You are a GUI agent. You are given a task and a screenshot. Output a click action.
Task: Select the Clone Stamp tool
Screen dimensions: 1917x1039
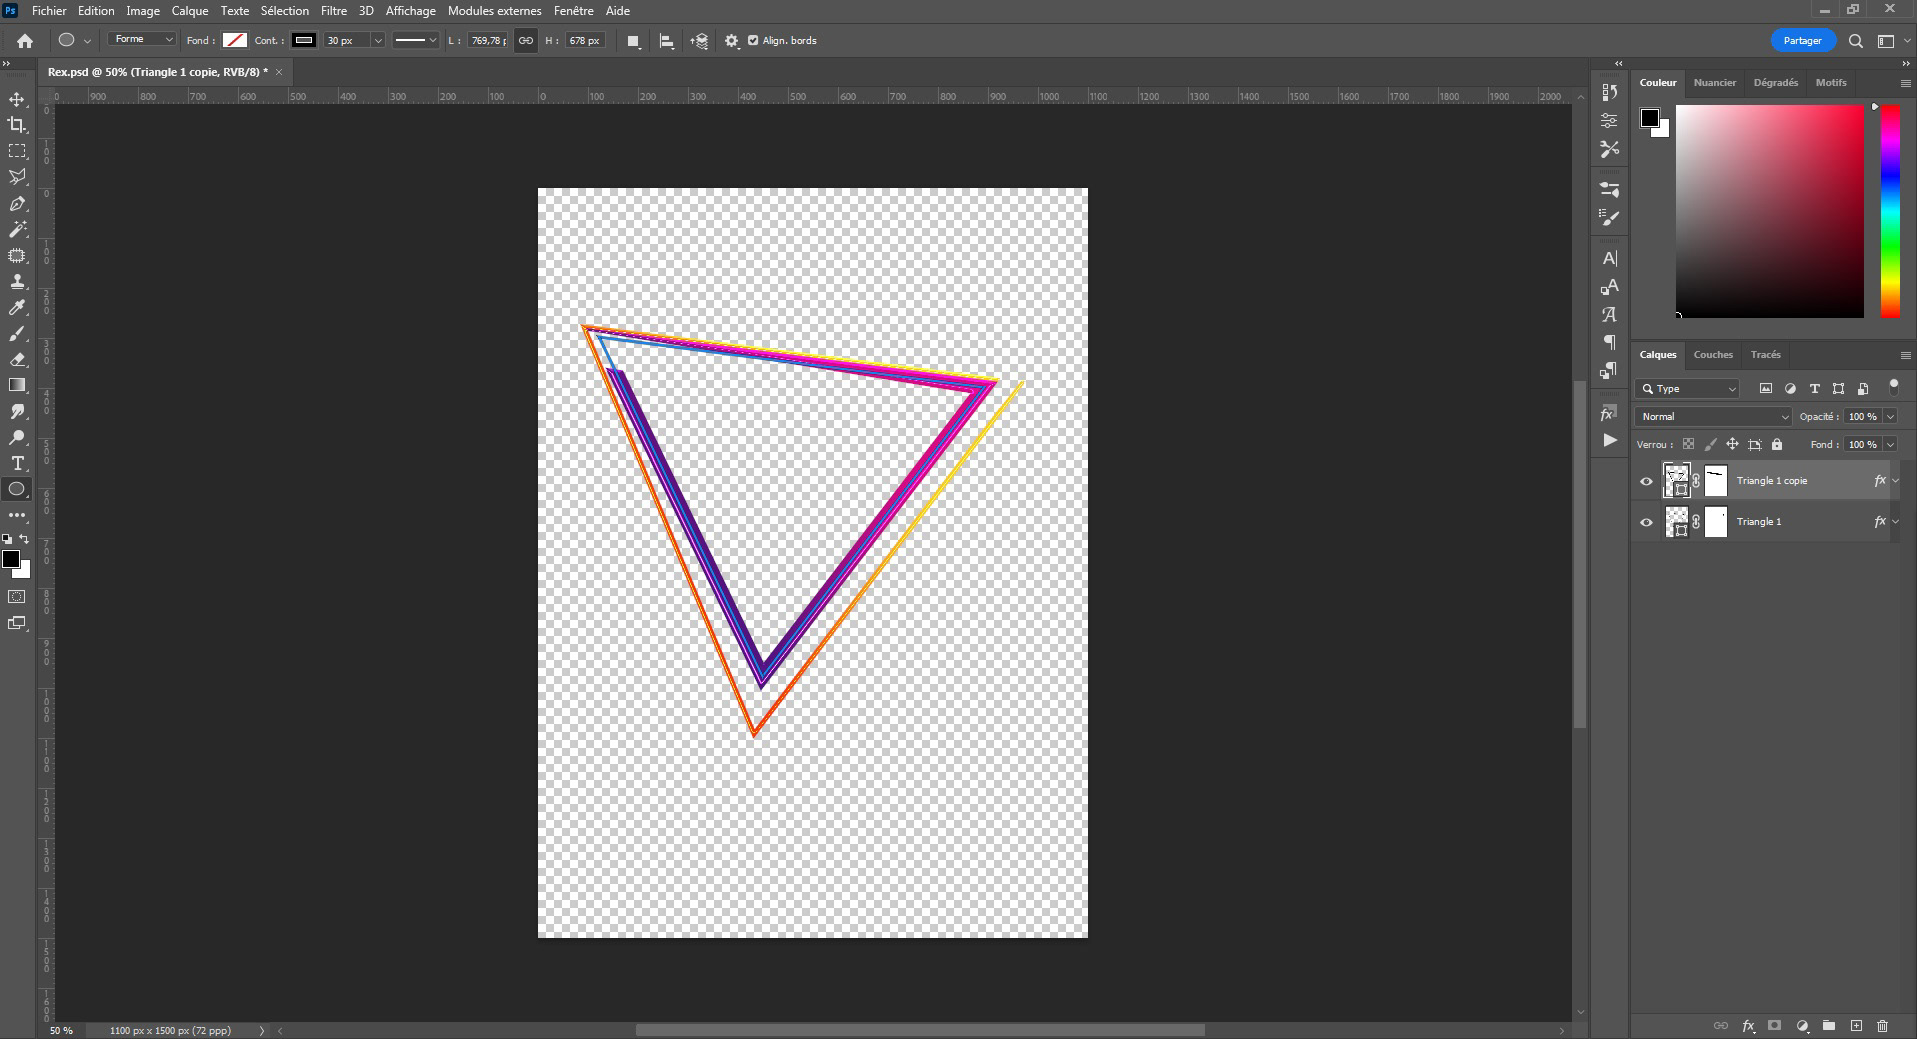pyautogui.click(x=17, y=281)
